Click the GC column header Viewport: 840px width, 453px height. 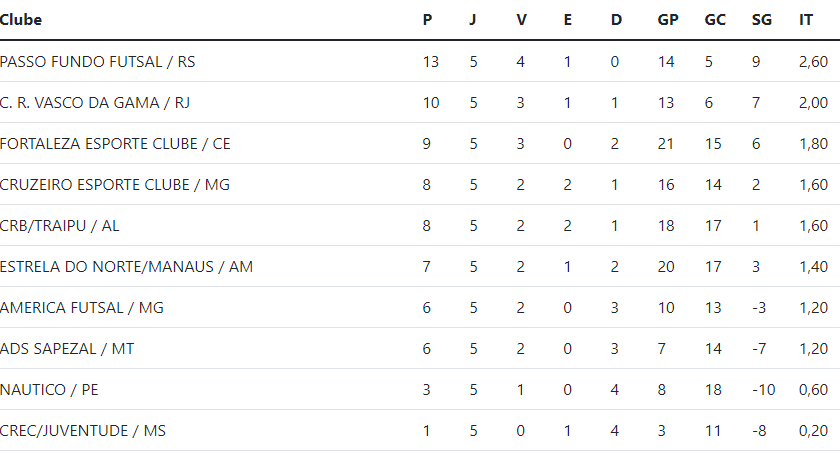(x=715, y=20)
